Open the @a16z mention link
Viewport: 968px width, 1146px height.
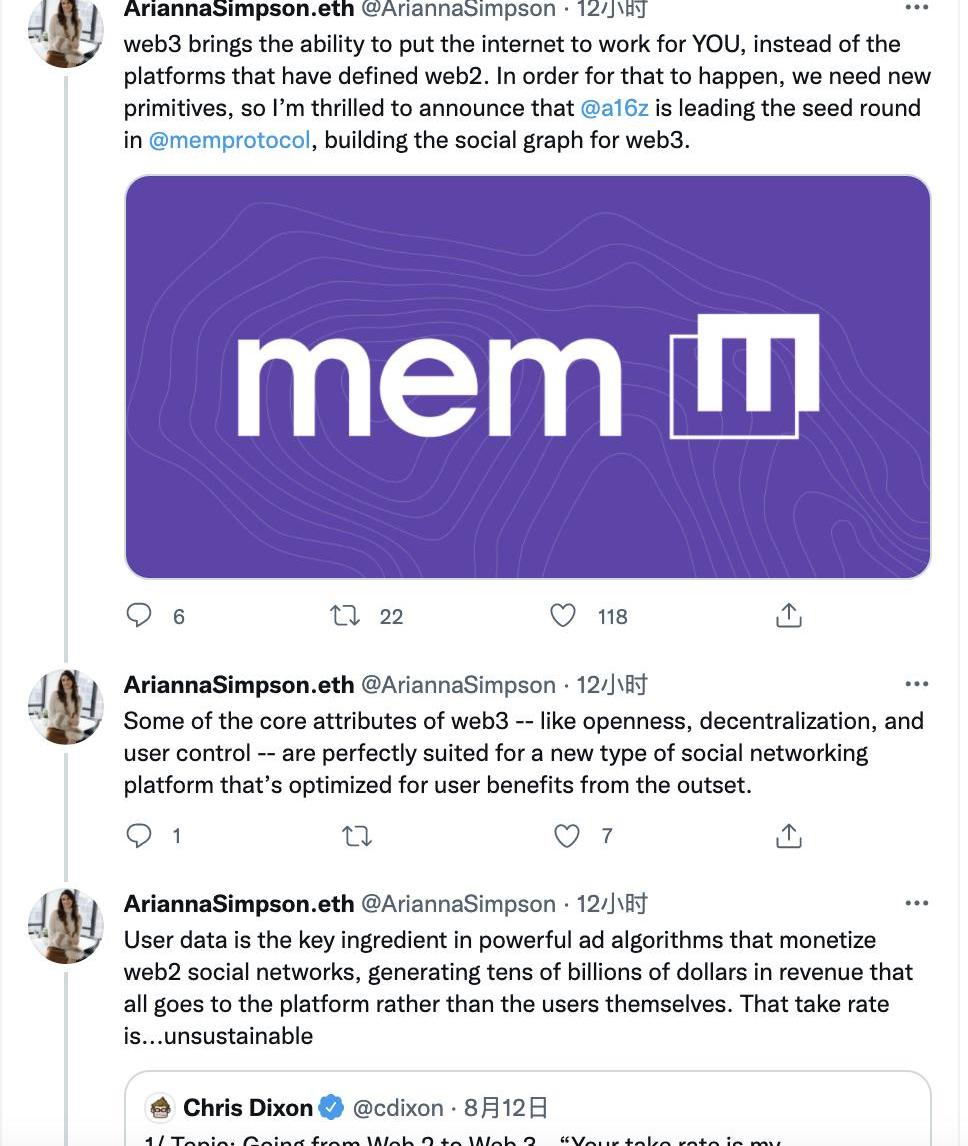coord(614,108)
